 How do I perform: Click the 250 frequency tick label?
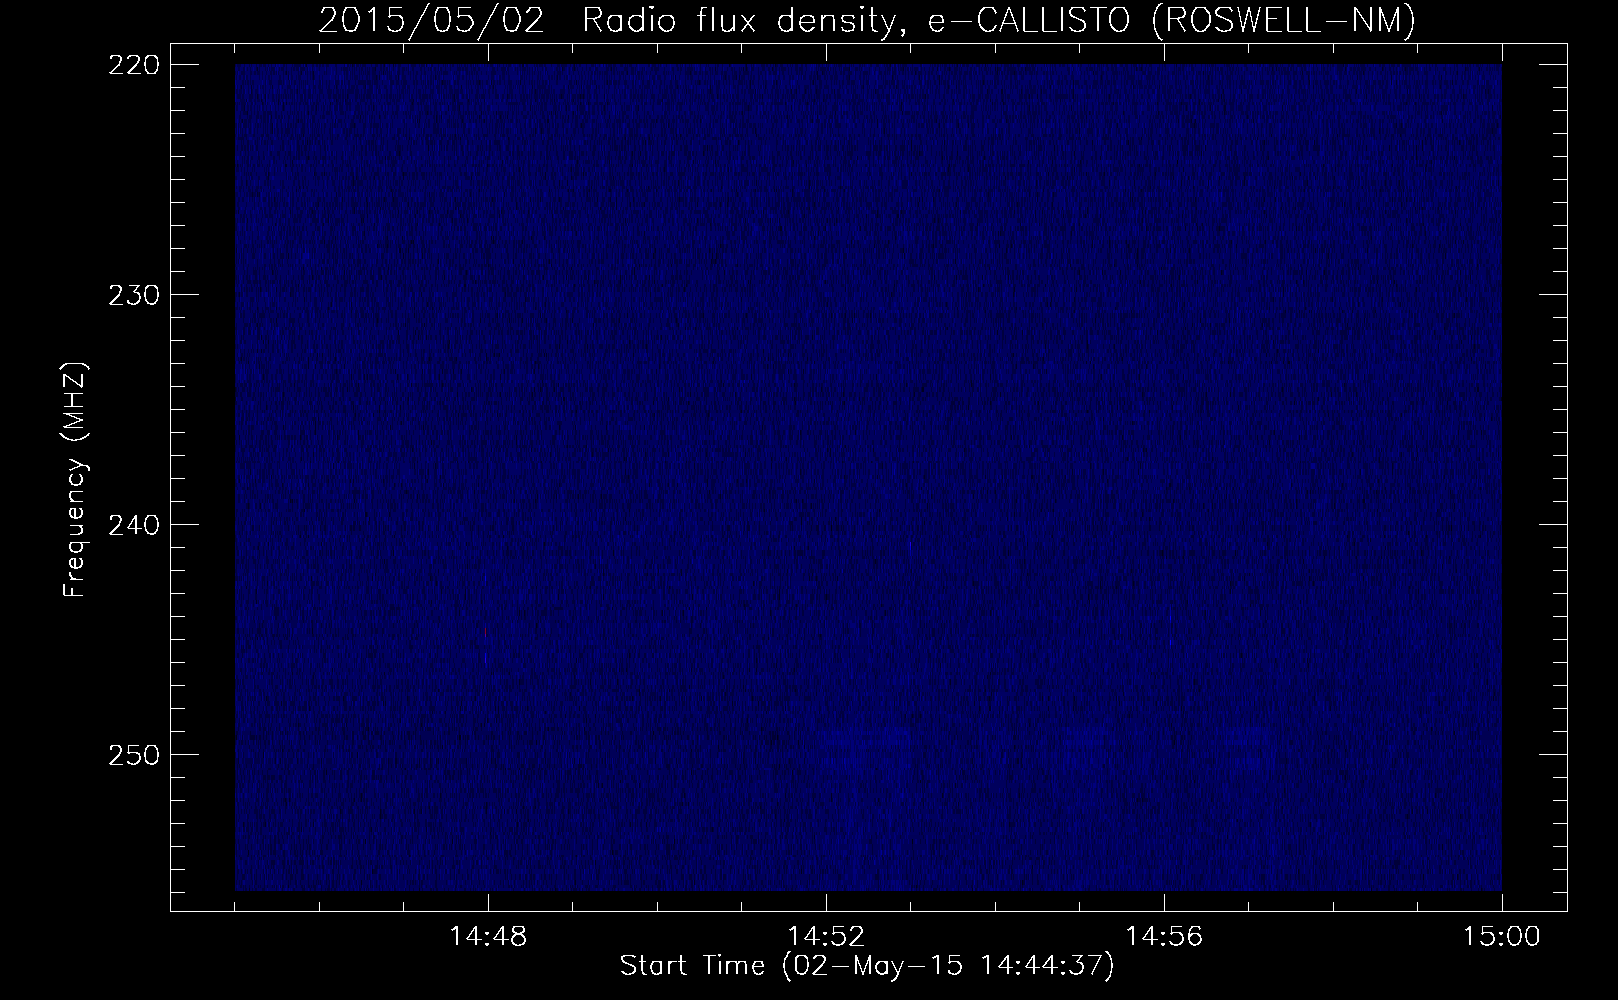(132, 754)
